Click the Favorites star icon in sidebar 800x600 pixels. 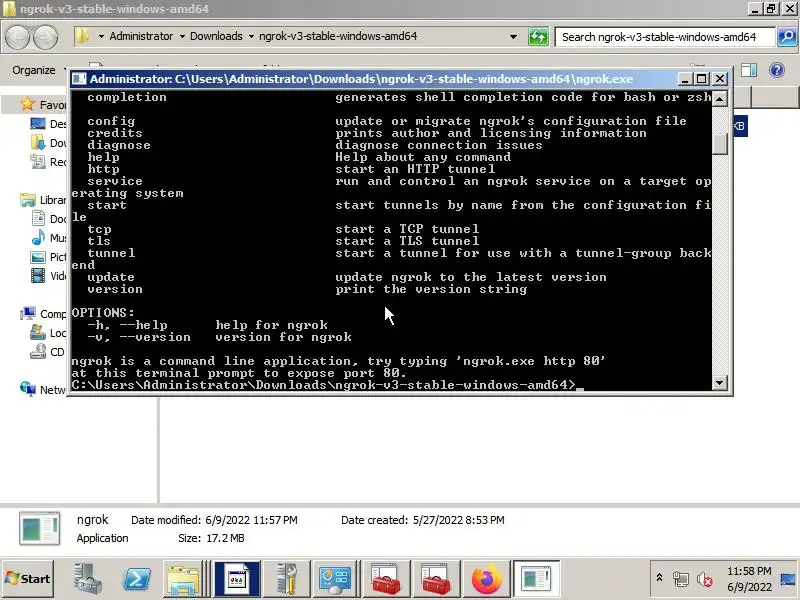click(x=28, y=105)
